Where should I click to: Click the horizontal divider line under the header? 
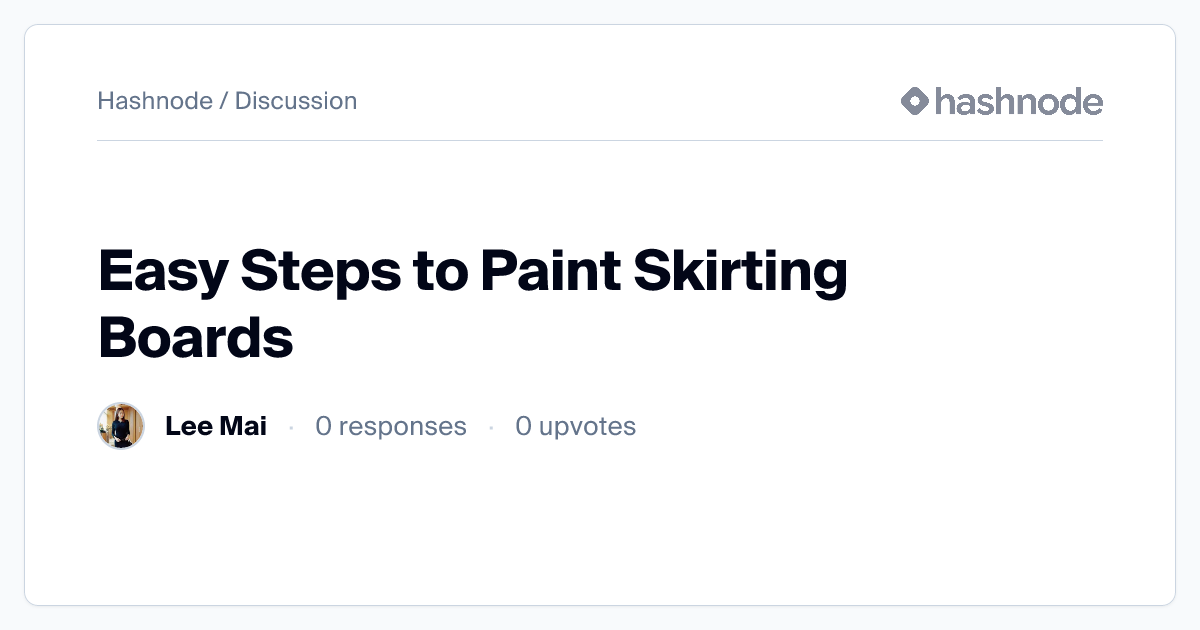pos(600,141)
